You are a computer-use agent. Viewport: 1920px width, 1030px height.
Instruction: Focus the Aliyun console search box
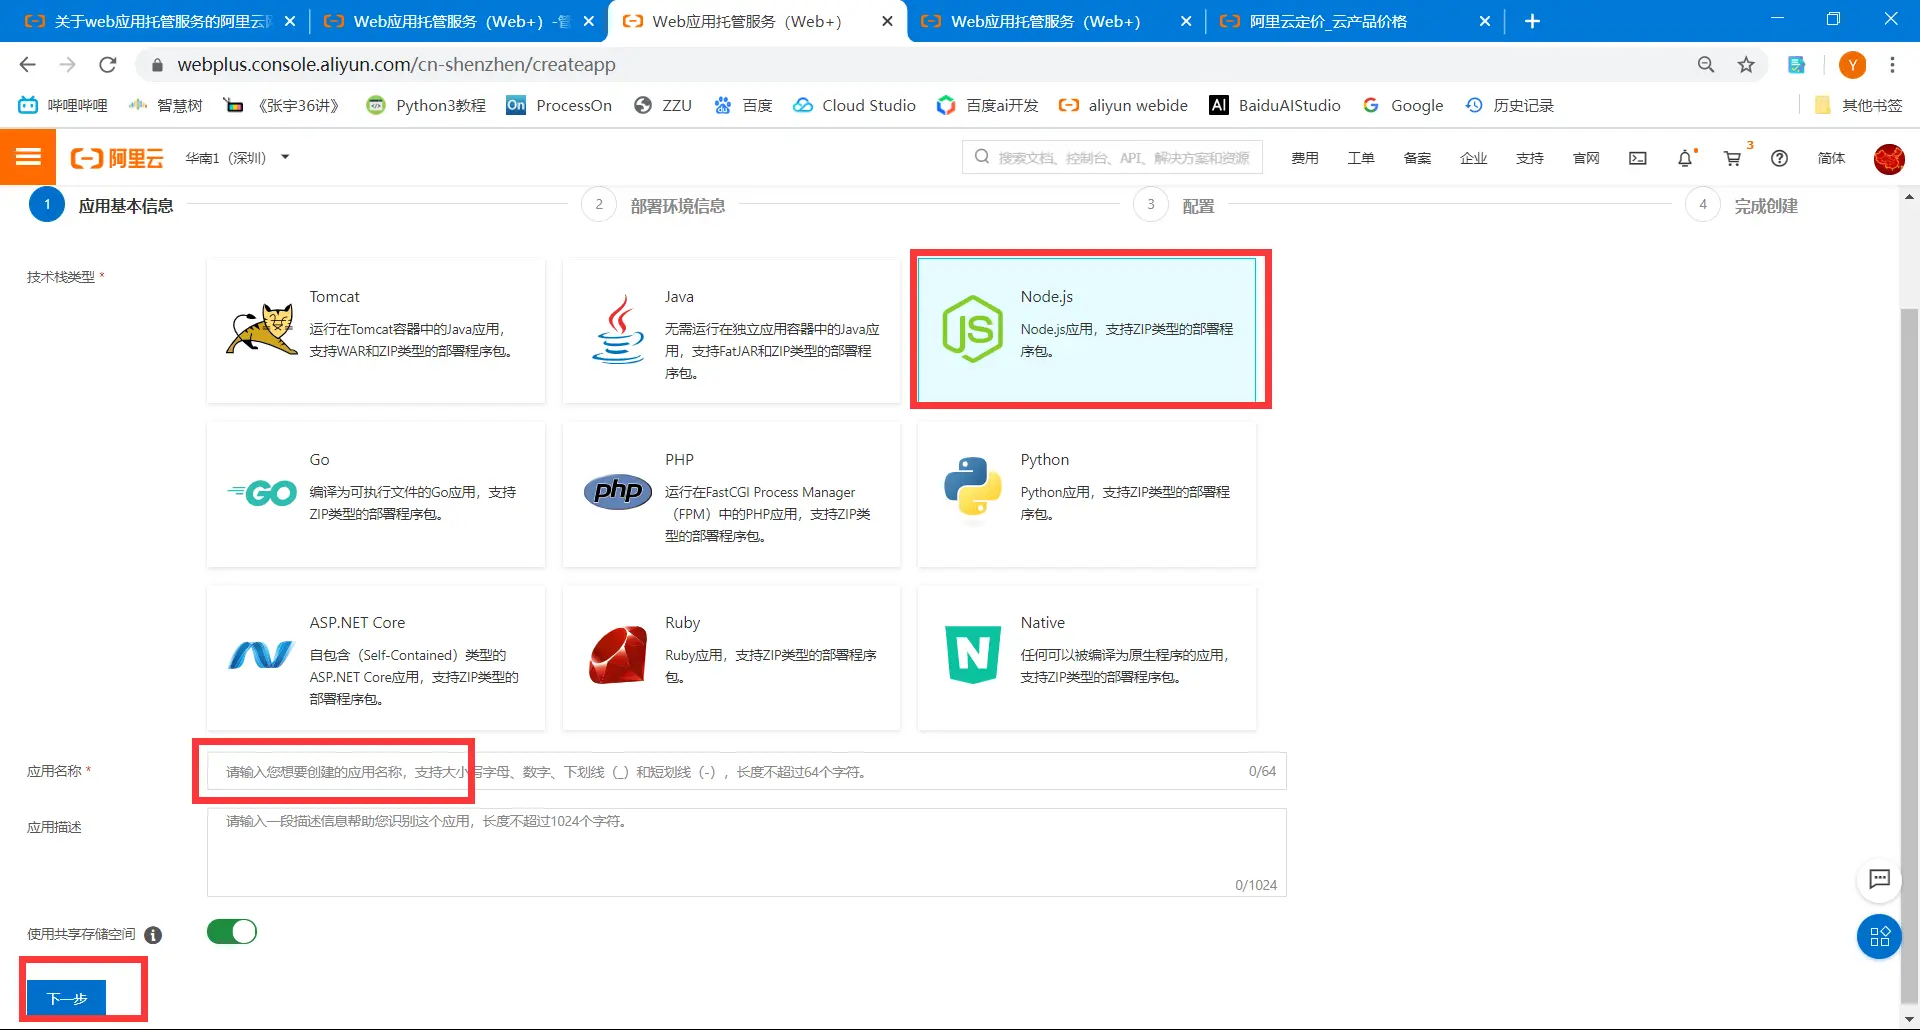[1112, 158]
